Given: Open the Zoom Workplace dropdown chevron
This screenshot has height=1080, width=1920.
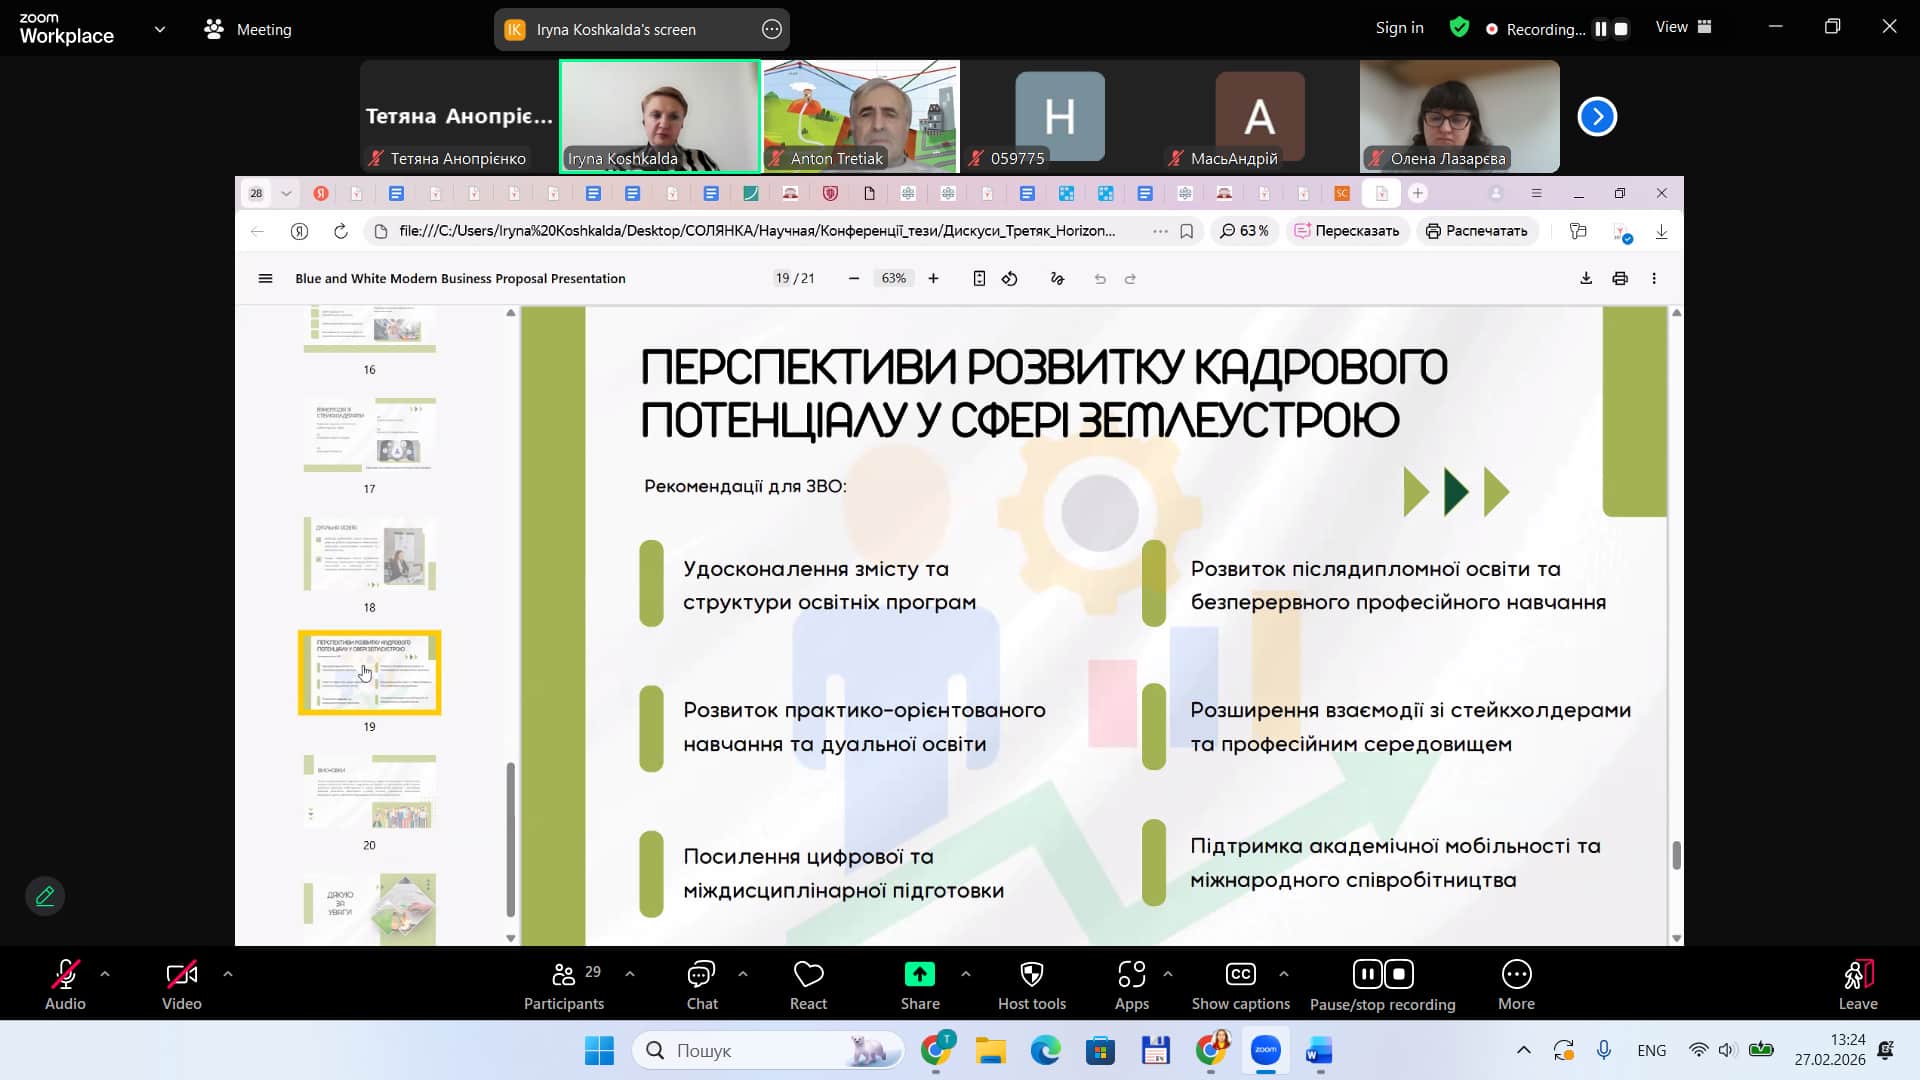Looking at the screenshot, I should 160,29.
